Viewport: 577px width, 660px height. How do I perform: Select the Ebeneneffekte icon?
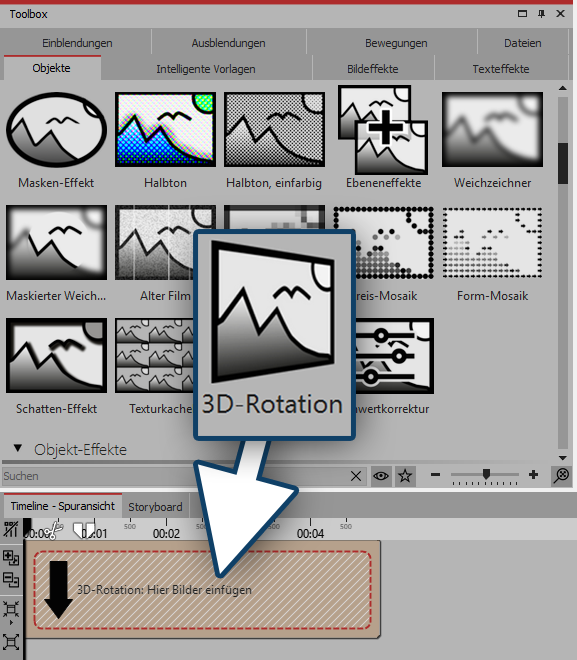click(383, 130)
